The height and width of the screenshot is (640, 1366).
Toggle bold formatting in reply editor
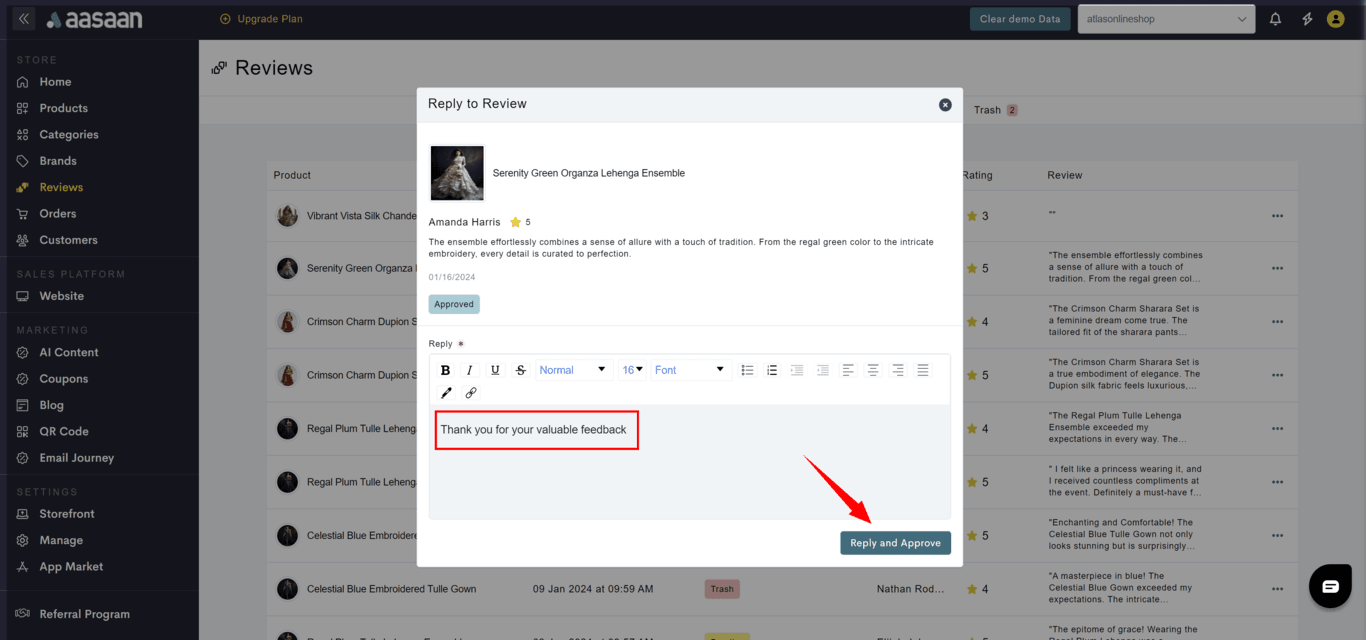tap(446, 370)
